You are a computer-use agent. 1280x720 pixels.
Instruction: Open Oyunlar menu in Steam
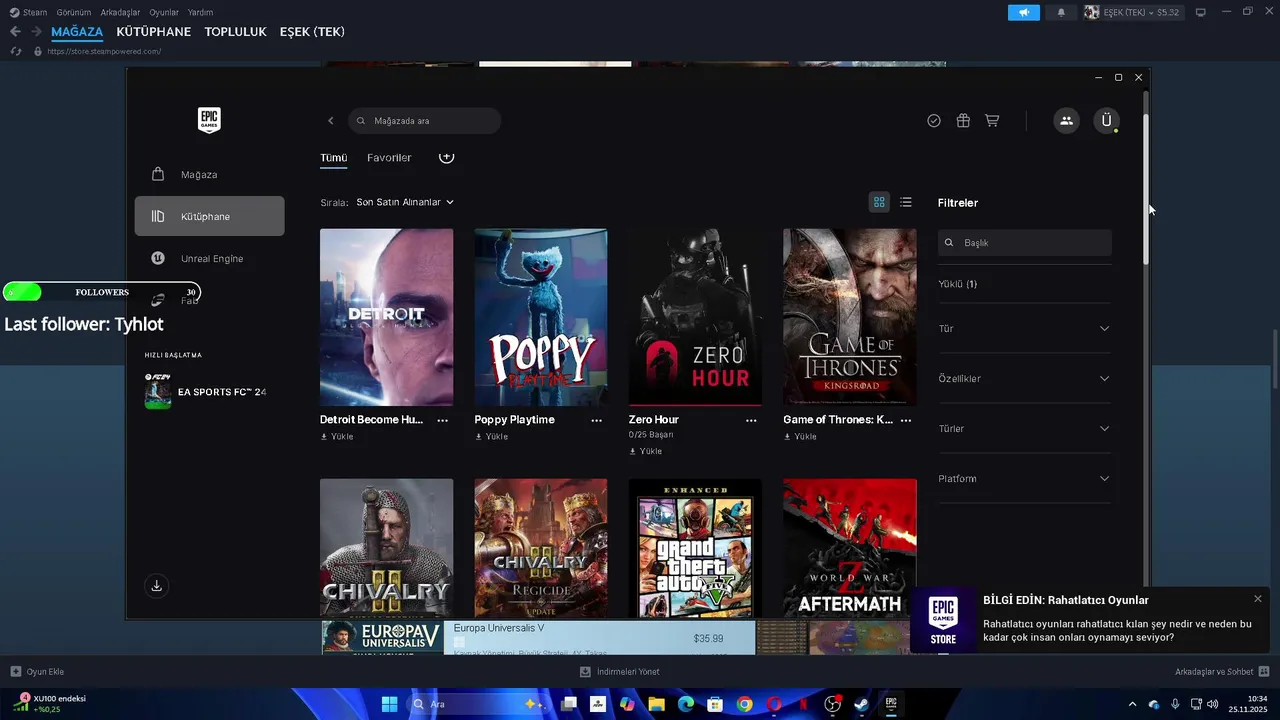pyautogui.click(x=164, y=12)
